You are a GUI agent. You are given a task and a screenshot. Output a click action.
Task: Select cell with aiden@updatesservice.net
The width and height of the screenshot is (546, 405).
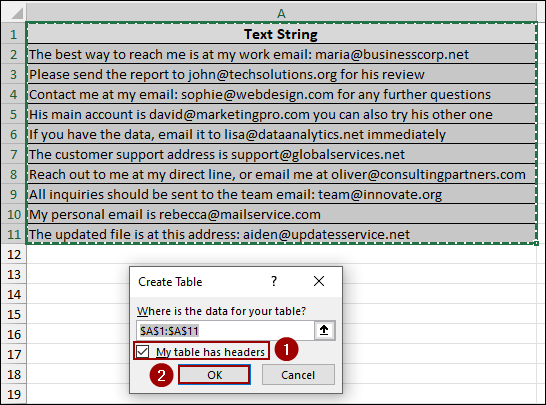pos(281,234)
